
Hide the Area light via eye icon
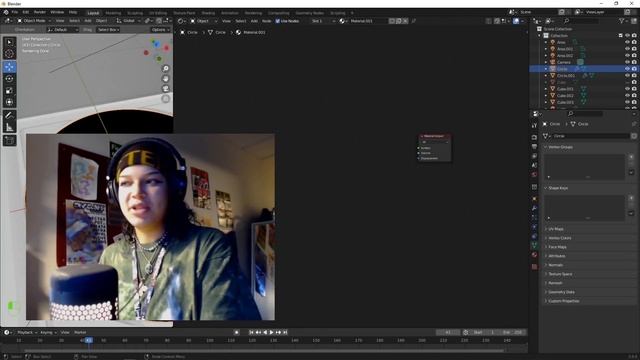click(x=627, y=42)
